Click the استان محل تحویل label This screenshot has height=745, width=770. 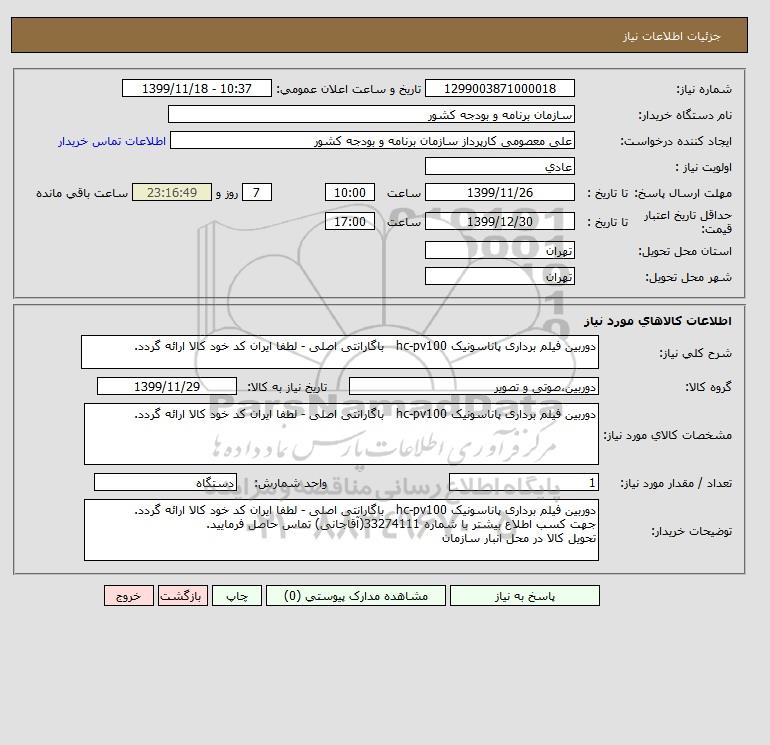tap(685, 251)
